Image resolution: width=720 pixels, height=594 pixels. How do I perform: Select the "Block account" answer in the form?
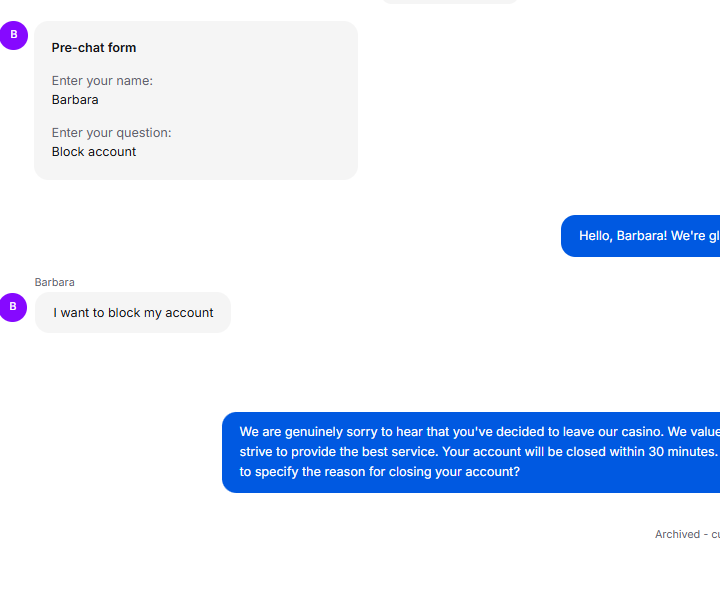pos(94,152)
